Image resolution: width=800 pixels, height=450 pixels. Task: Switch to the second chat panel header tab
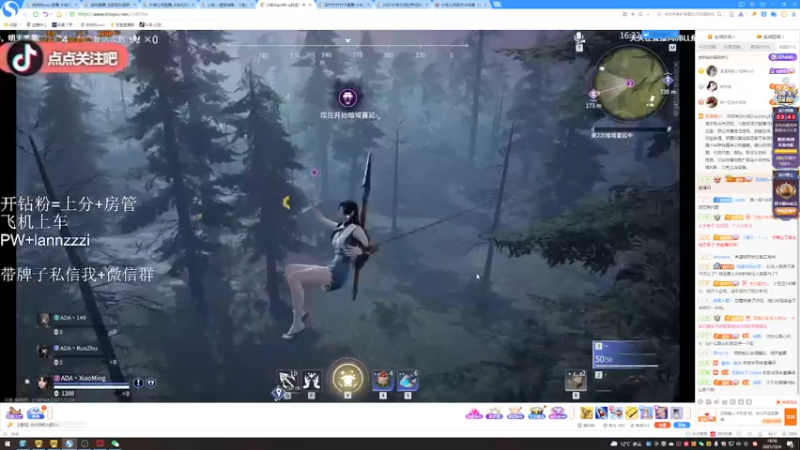click(770, 37)
